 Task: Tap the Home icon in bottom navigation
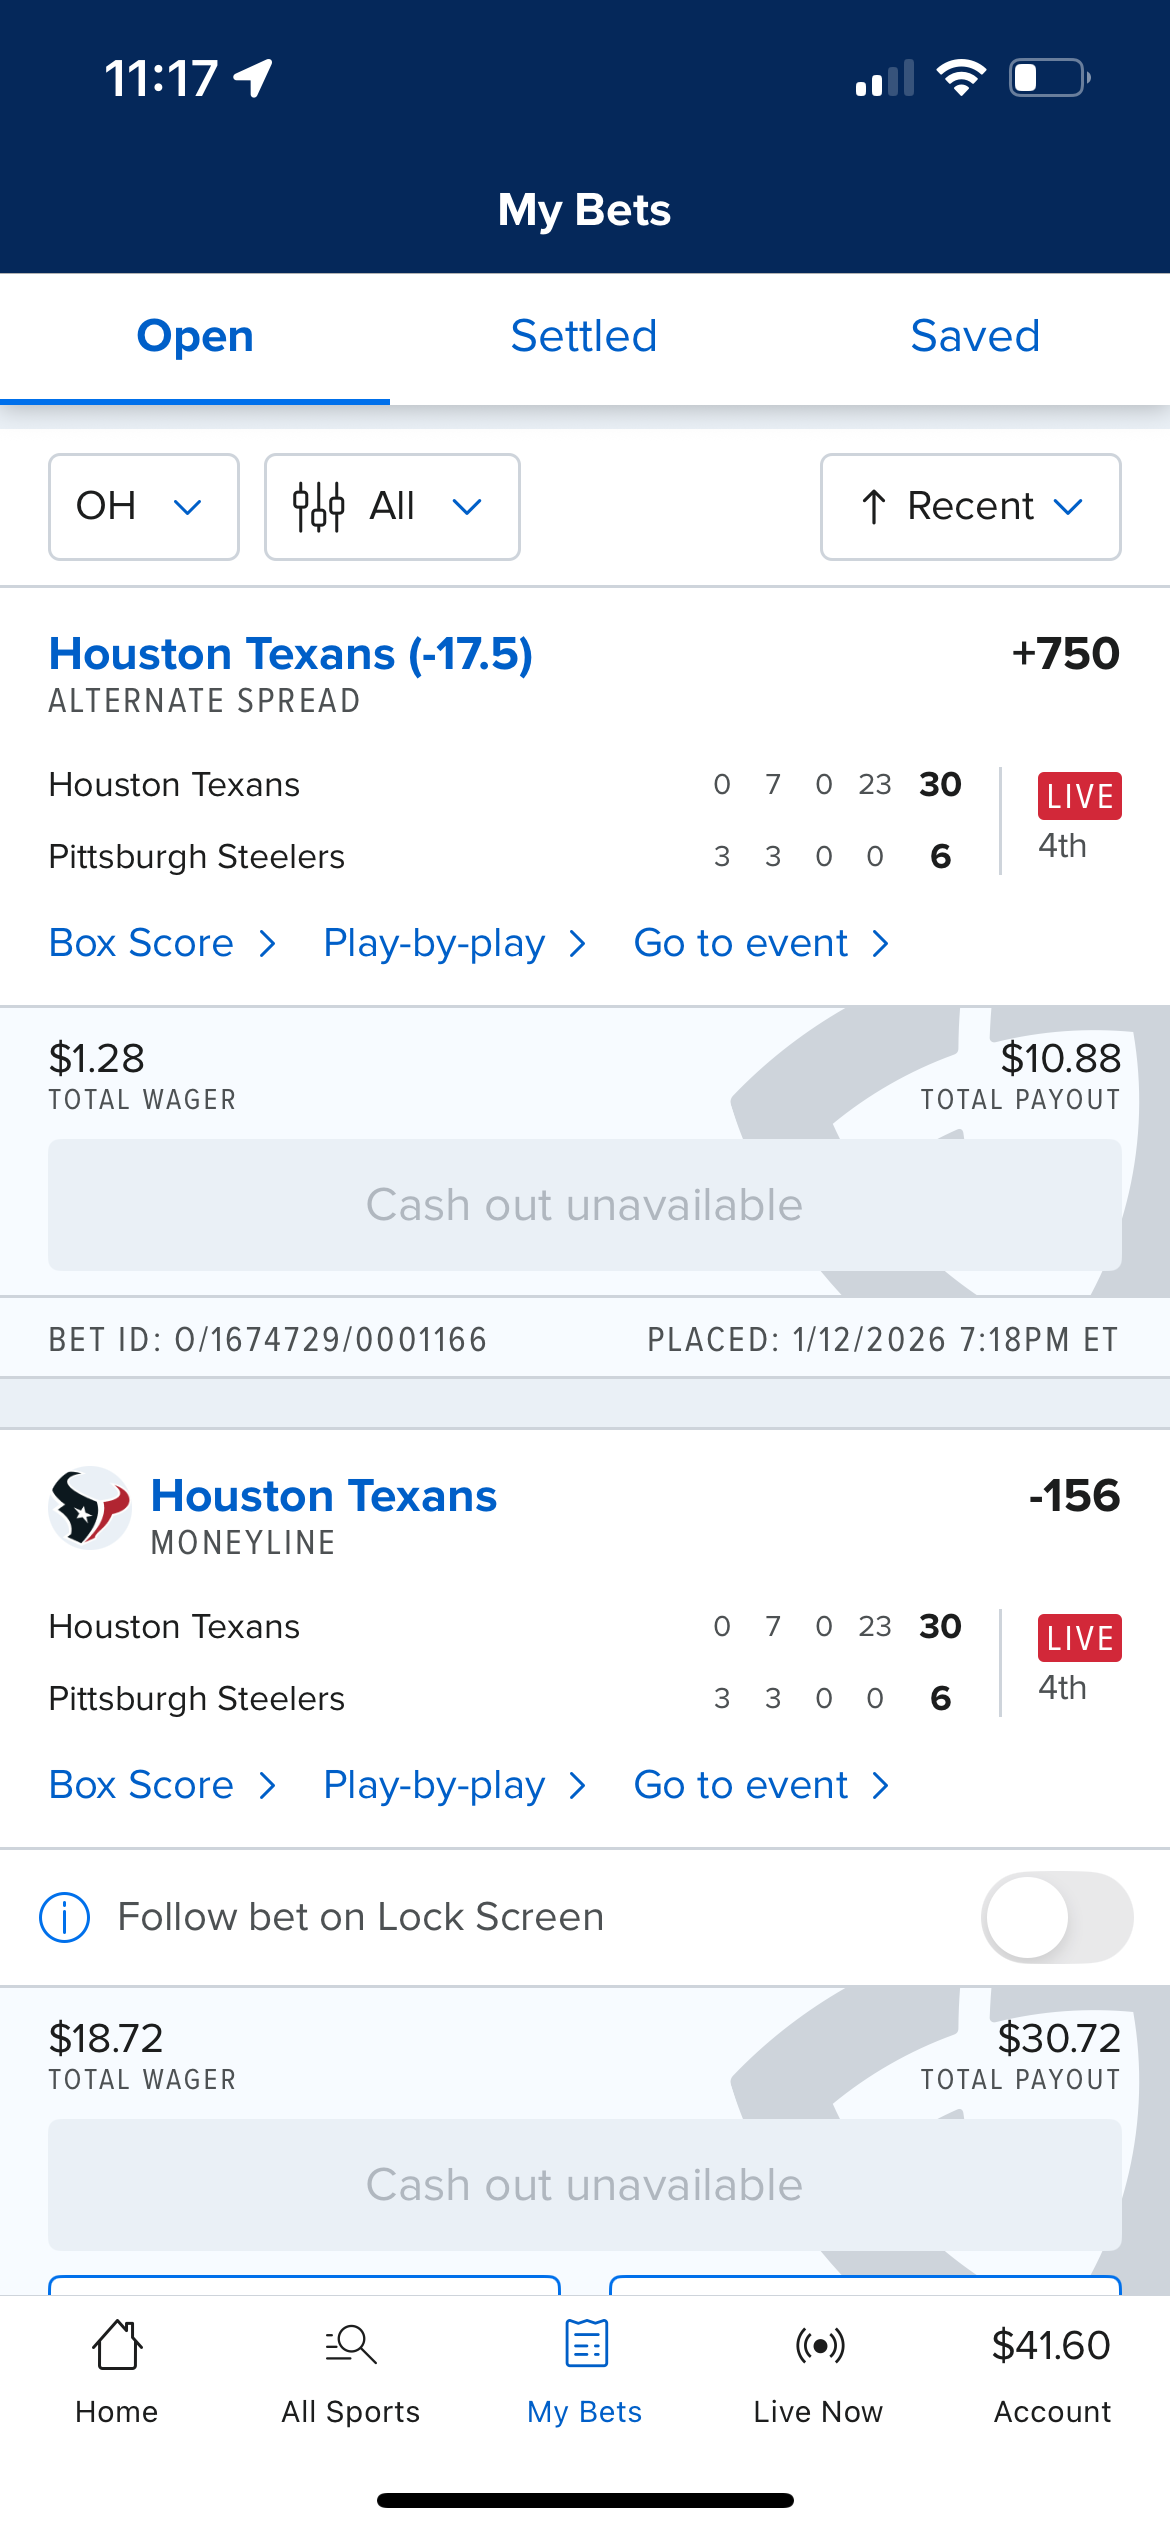[x=117, y=2346]
